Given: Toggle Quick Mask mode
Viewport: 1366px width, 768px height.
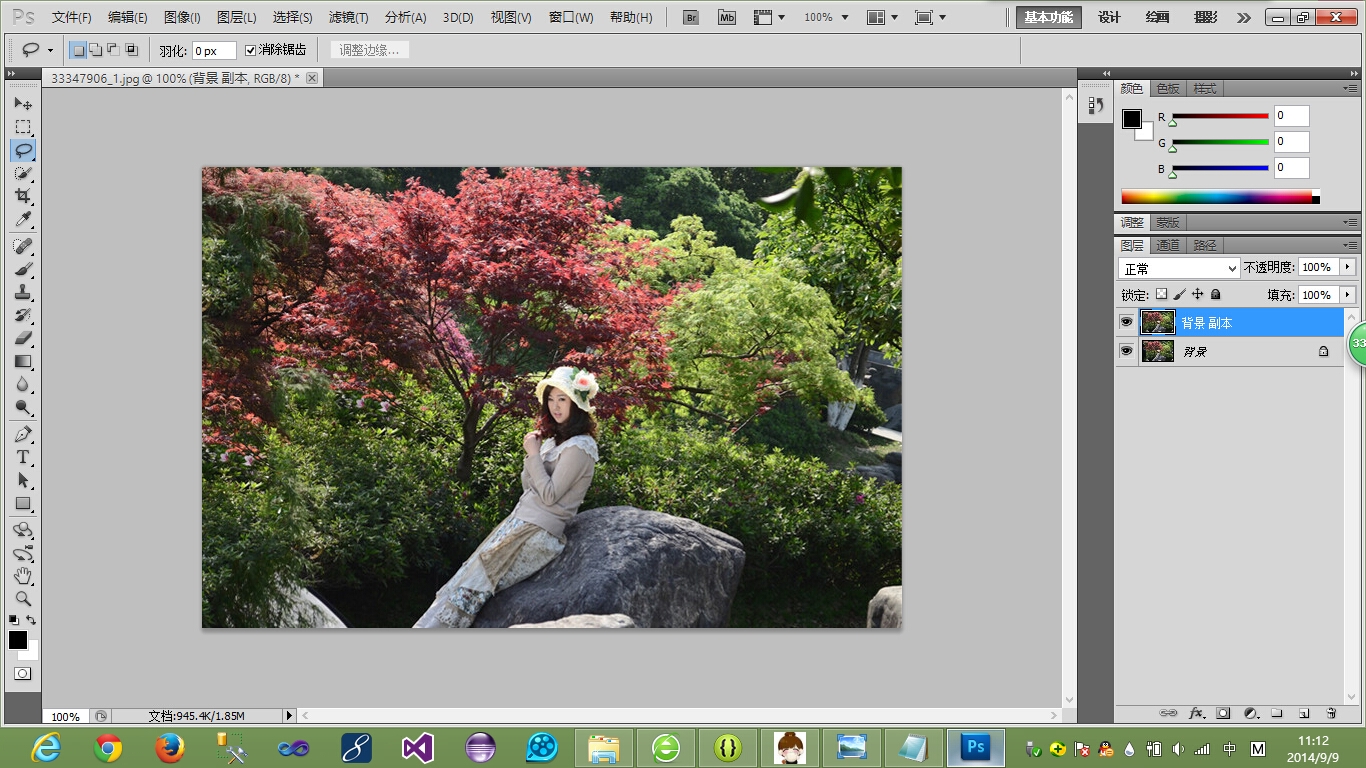Looking at the screenshot, I should 23,674.
